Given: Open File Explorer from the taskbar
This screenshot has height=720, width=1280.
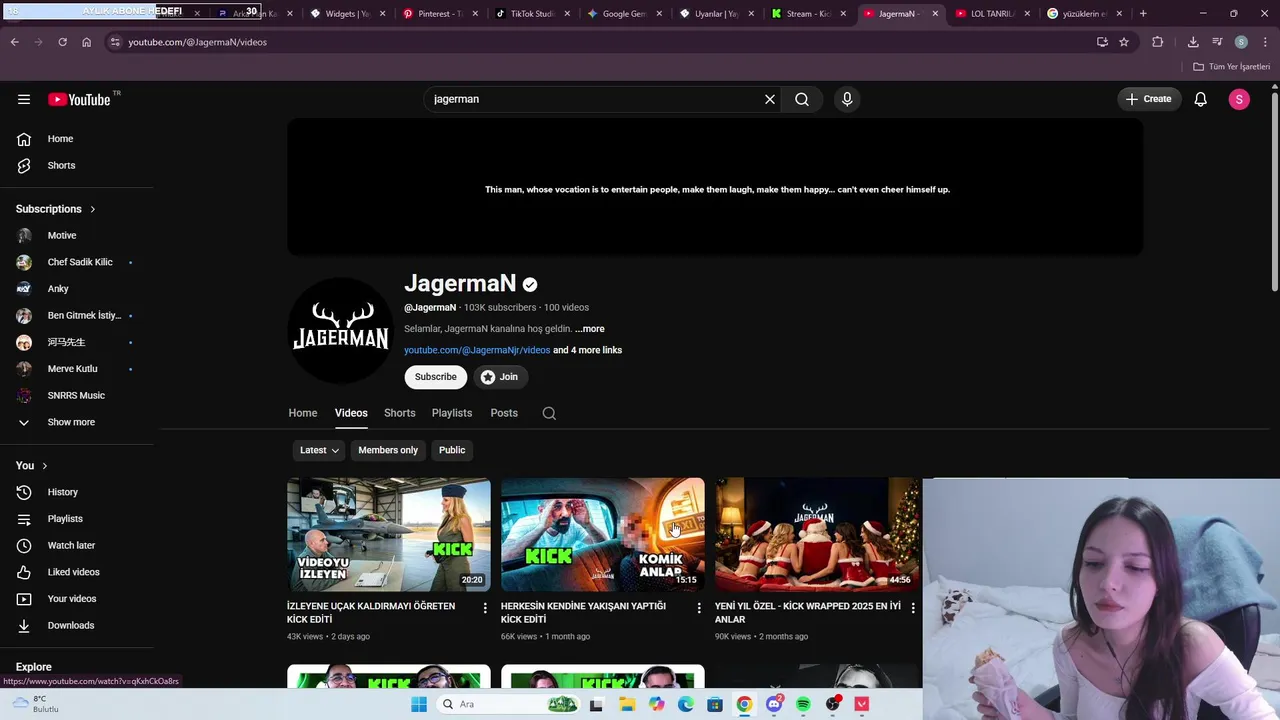Looking at the screenshot, I should [627, 704].
